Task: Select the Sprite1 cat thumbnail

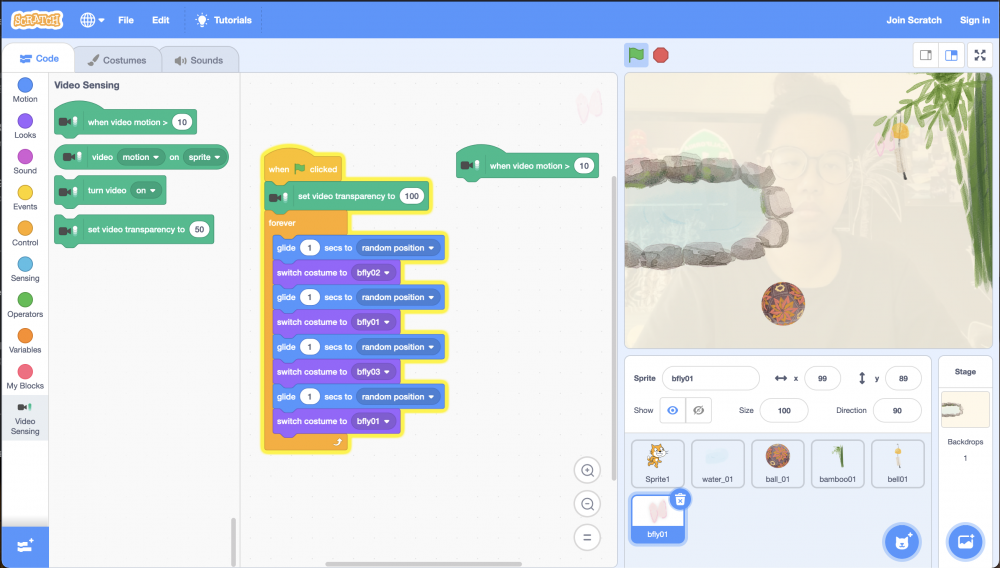Action: [x=657, y=463]
